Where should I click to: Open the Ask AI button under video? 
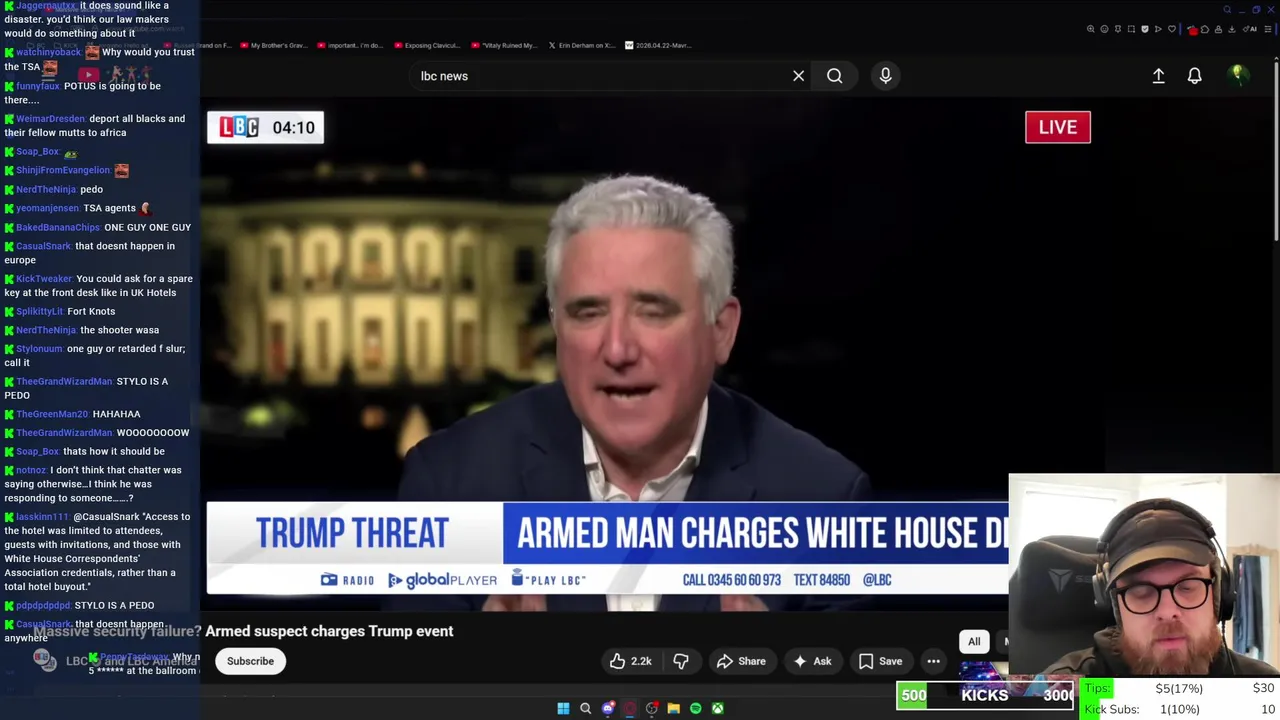[812, 661]
